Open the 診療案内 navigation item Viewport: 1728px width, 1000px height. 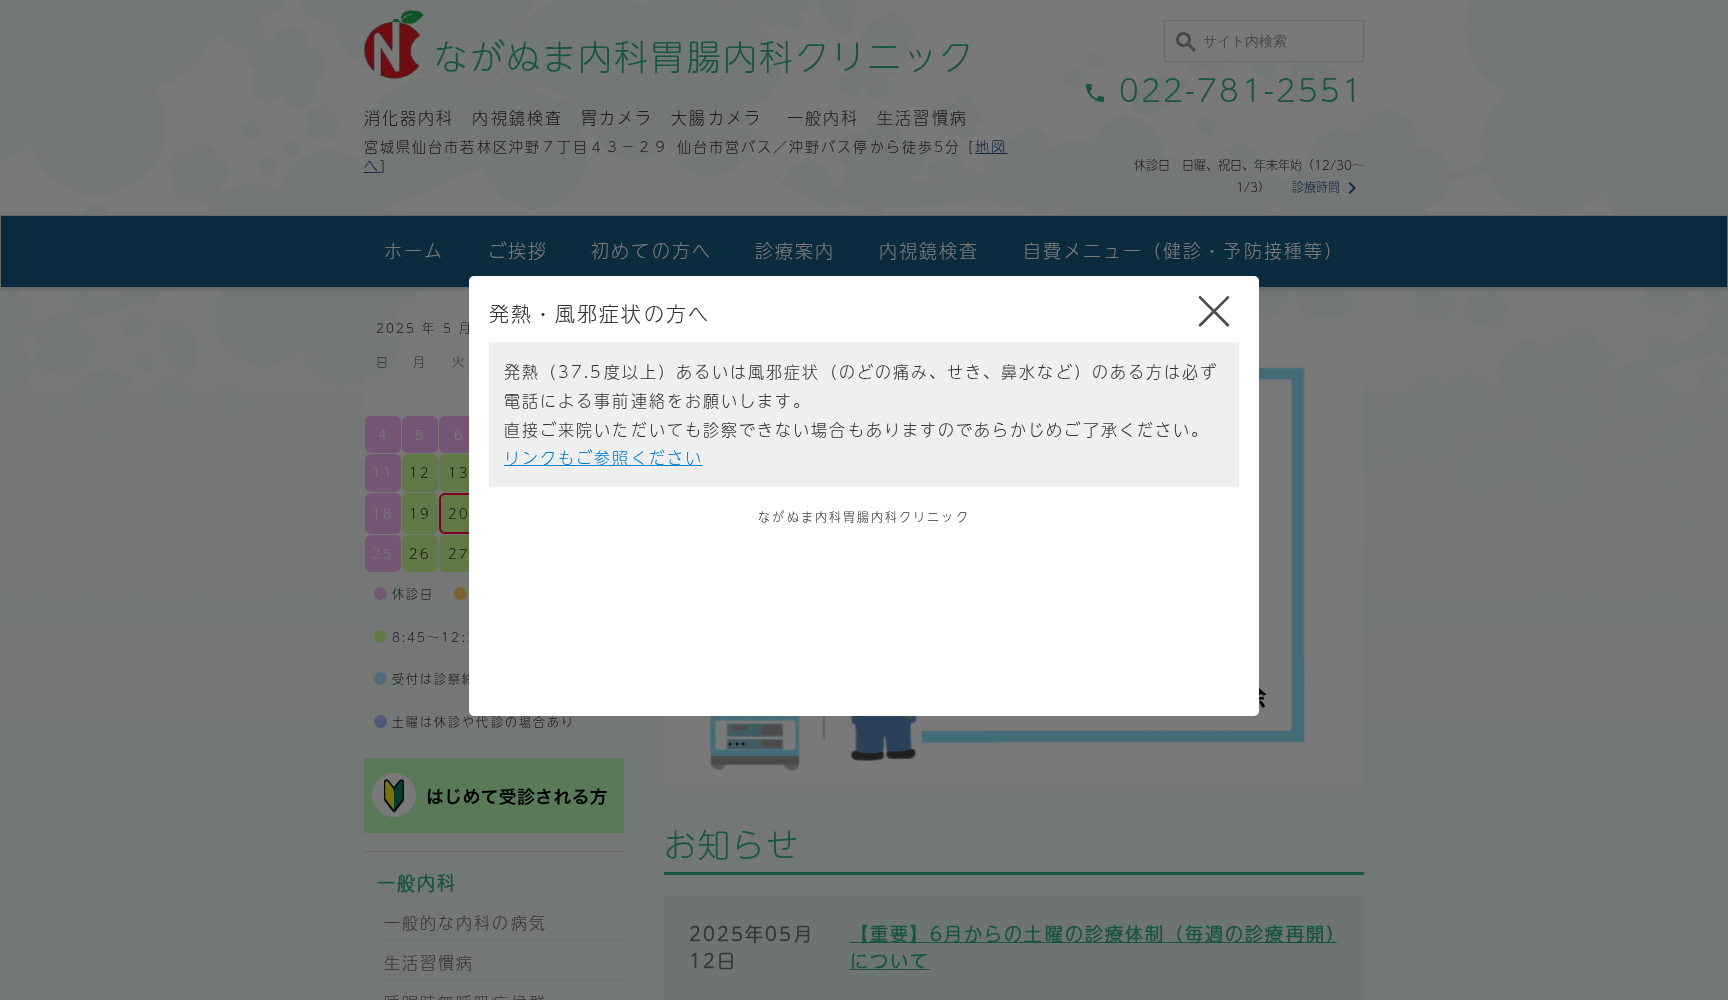click(794, 251)
